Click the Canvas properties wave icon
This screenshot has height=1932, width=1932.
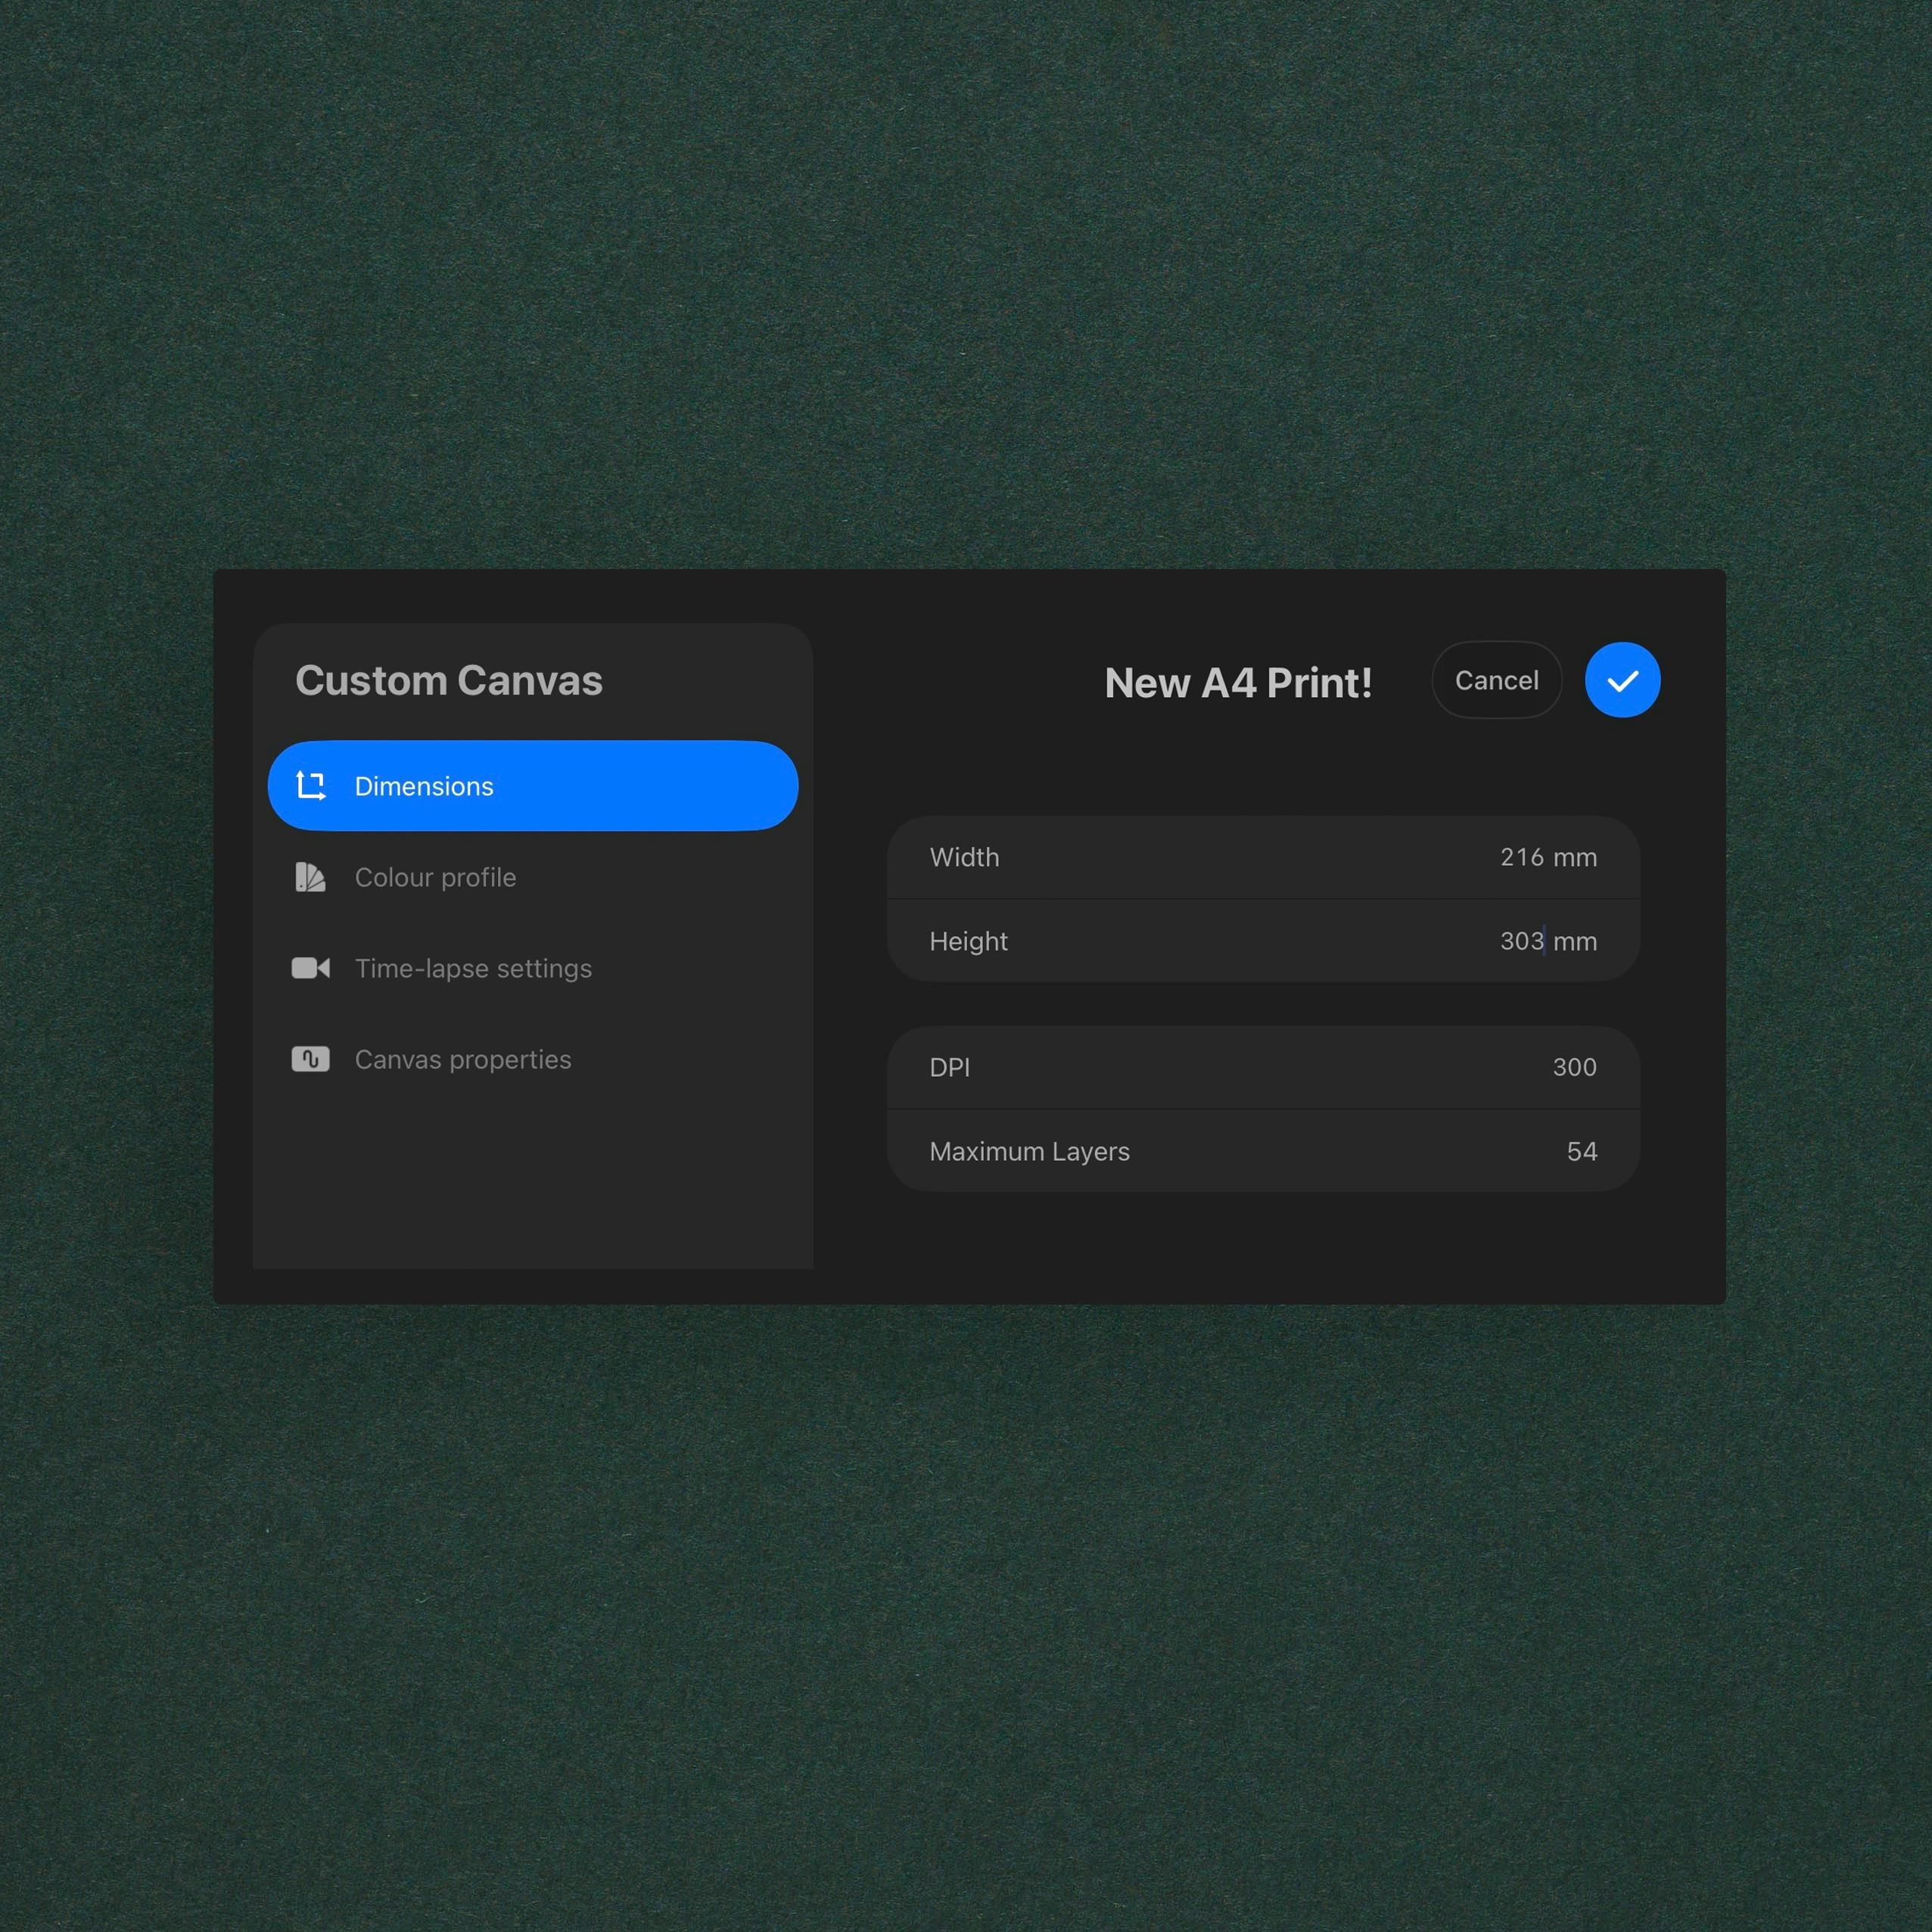tap(310, 1059)
